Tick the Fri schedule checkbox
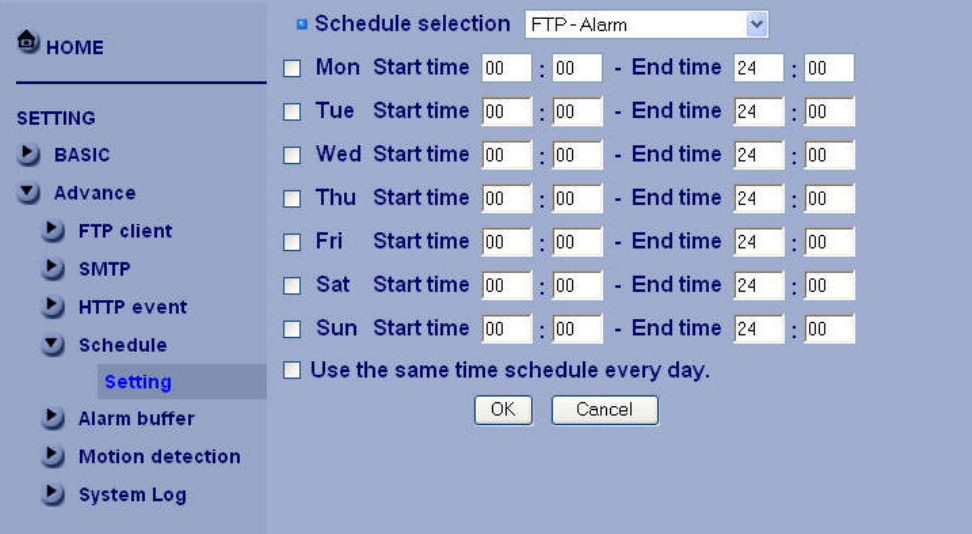Viewport: 972px width, 534px height. (292, 243)
